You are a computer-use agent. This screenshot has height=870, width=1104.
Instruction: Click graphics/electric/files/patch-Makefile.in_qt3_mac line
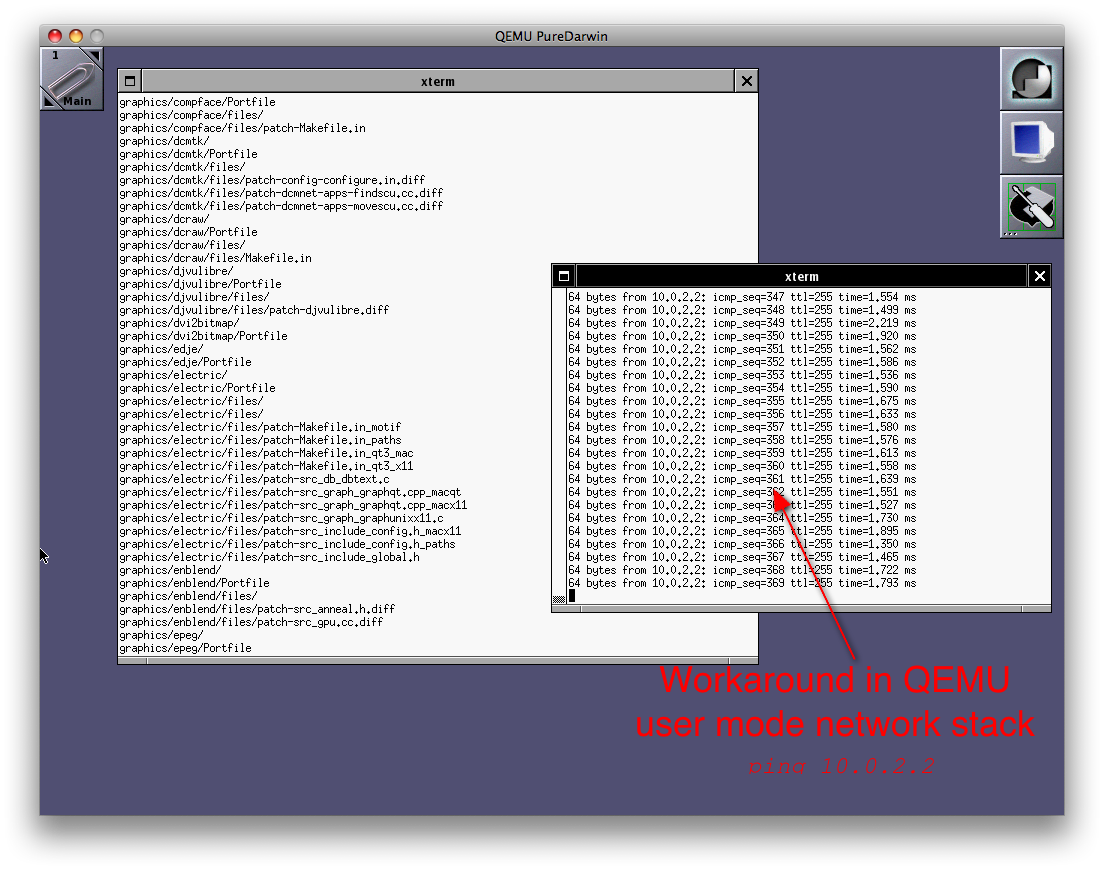(266, 453)
